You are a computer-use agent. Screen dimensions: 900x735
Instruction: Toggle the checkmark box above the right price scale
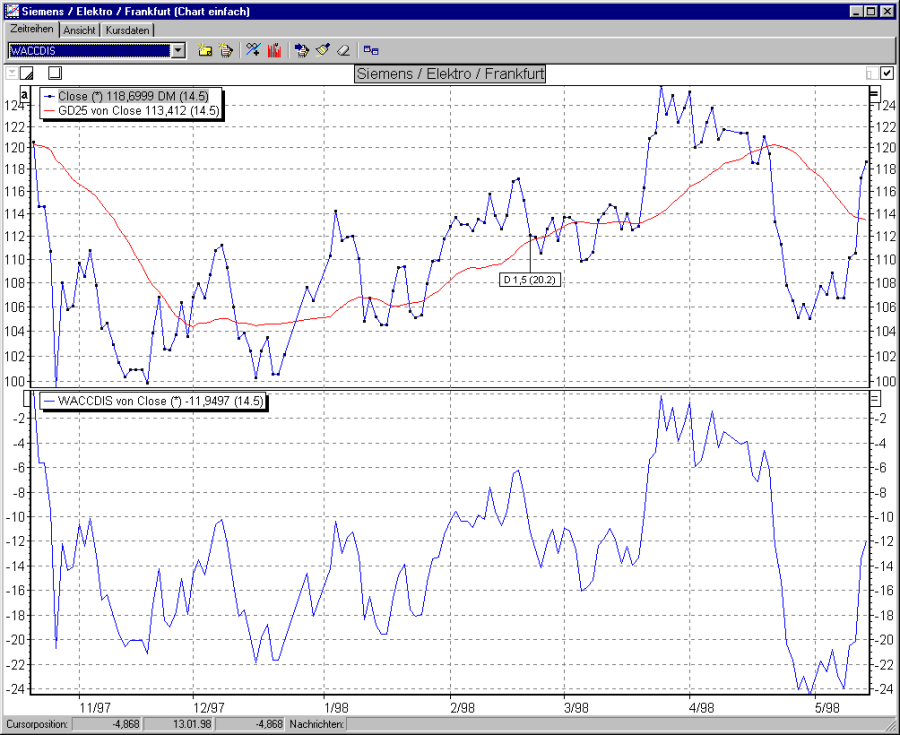886,73
